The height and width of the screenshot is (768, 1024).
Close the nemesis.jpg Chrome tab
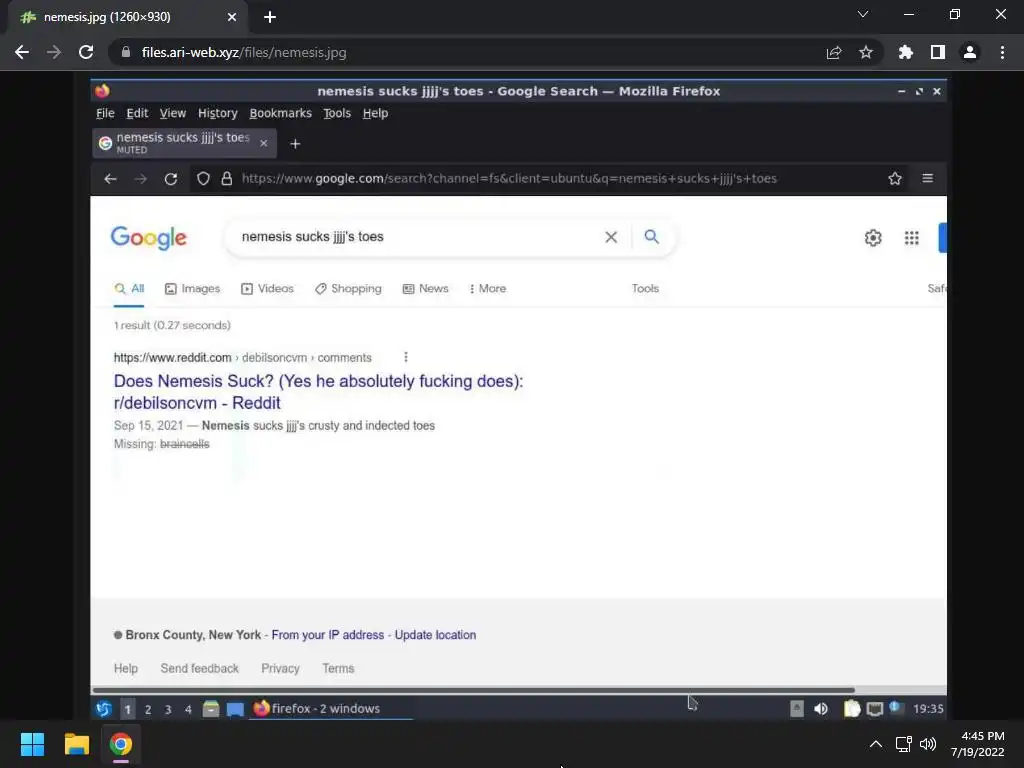(x=232, y=17)
